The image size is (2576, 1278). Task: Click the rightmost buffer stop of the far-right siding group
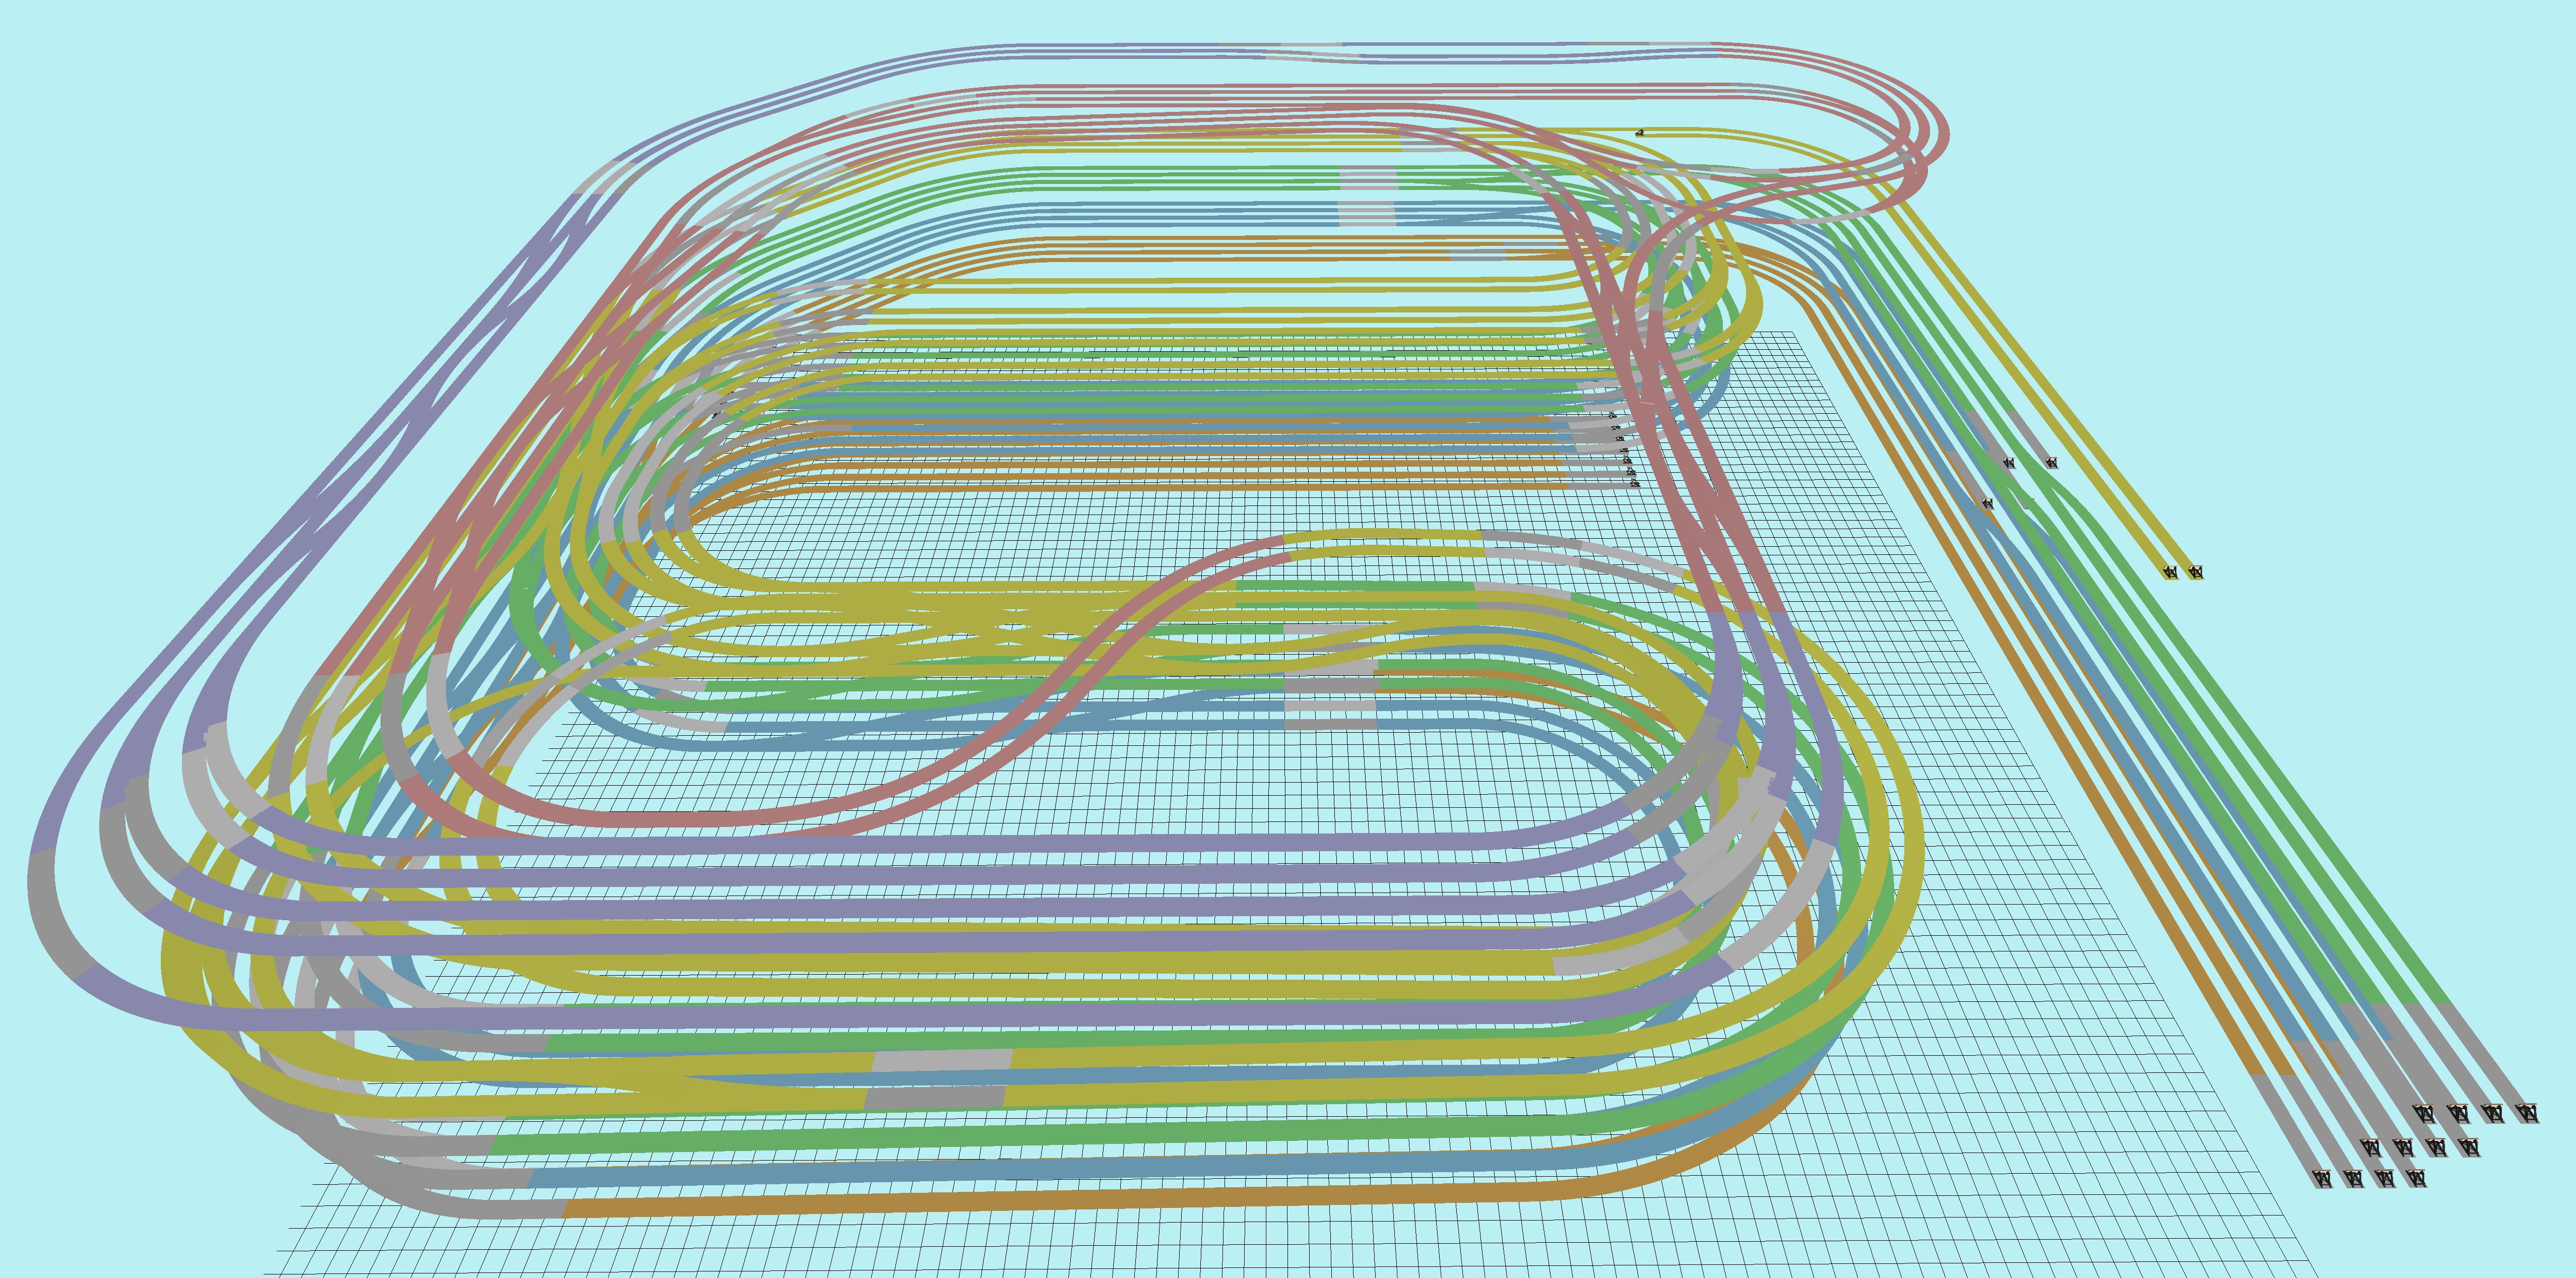[x=2528, y=1112]
